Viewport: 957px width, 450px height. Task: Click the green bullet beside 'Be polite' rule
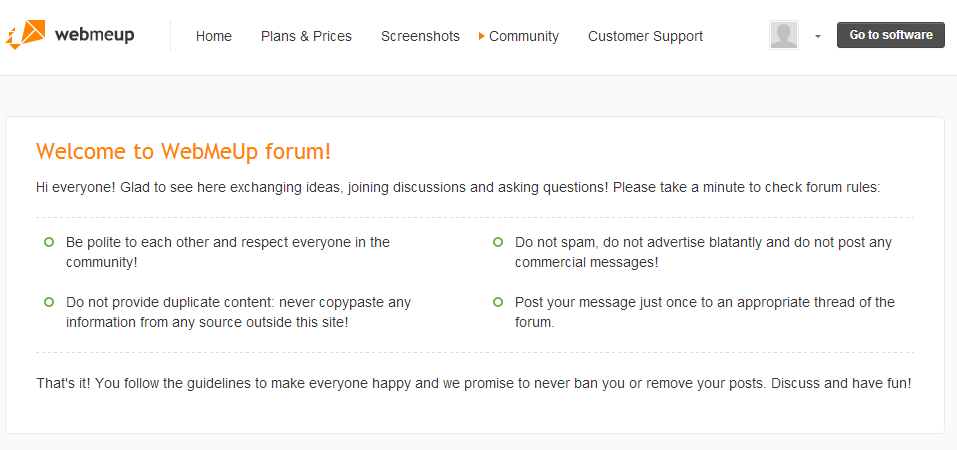point(49,242)
